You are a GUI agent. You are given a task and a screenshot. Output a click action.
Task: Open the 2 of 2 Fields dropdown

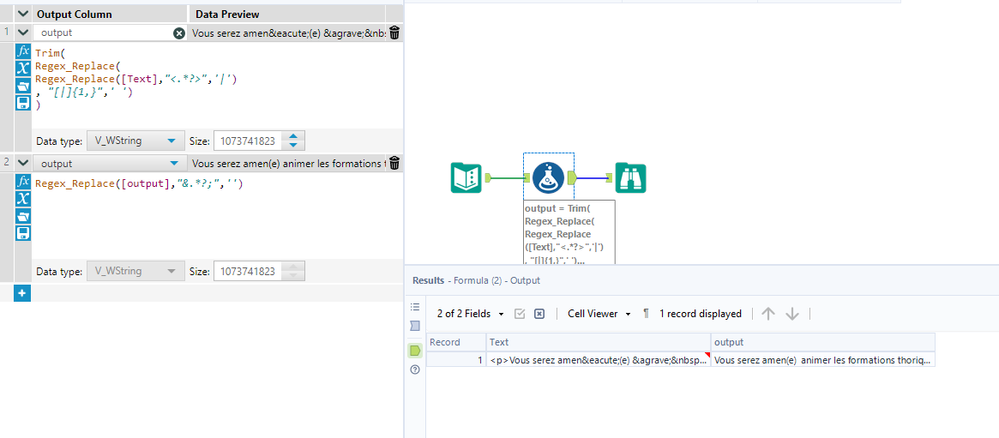pyautogui.click(x=470, y=314)
